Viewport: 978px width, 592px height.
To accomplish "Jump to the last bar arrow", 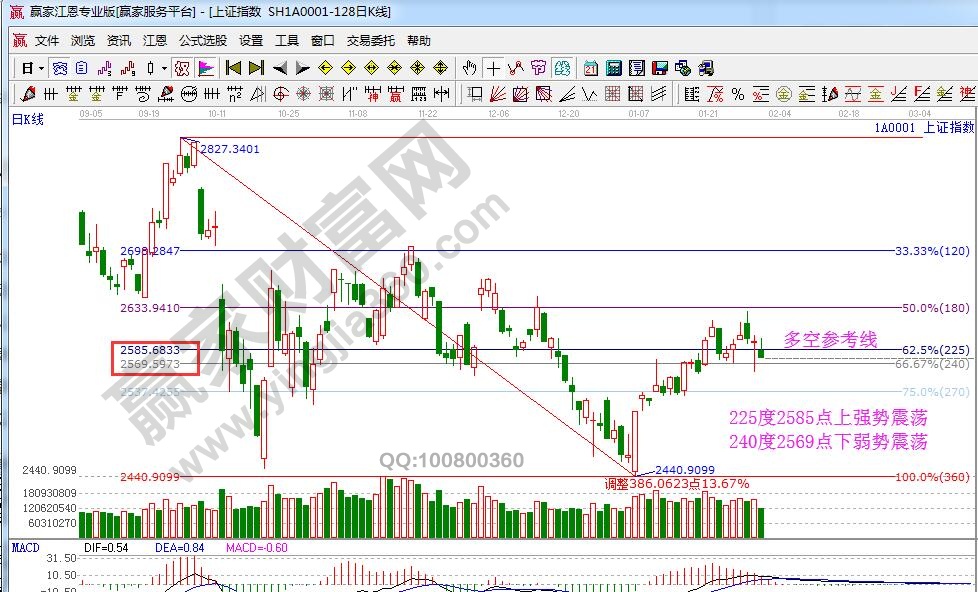I will 256,68.
